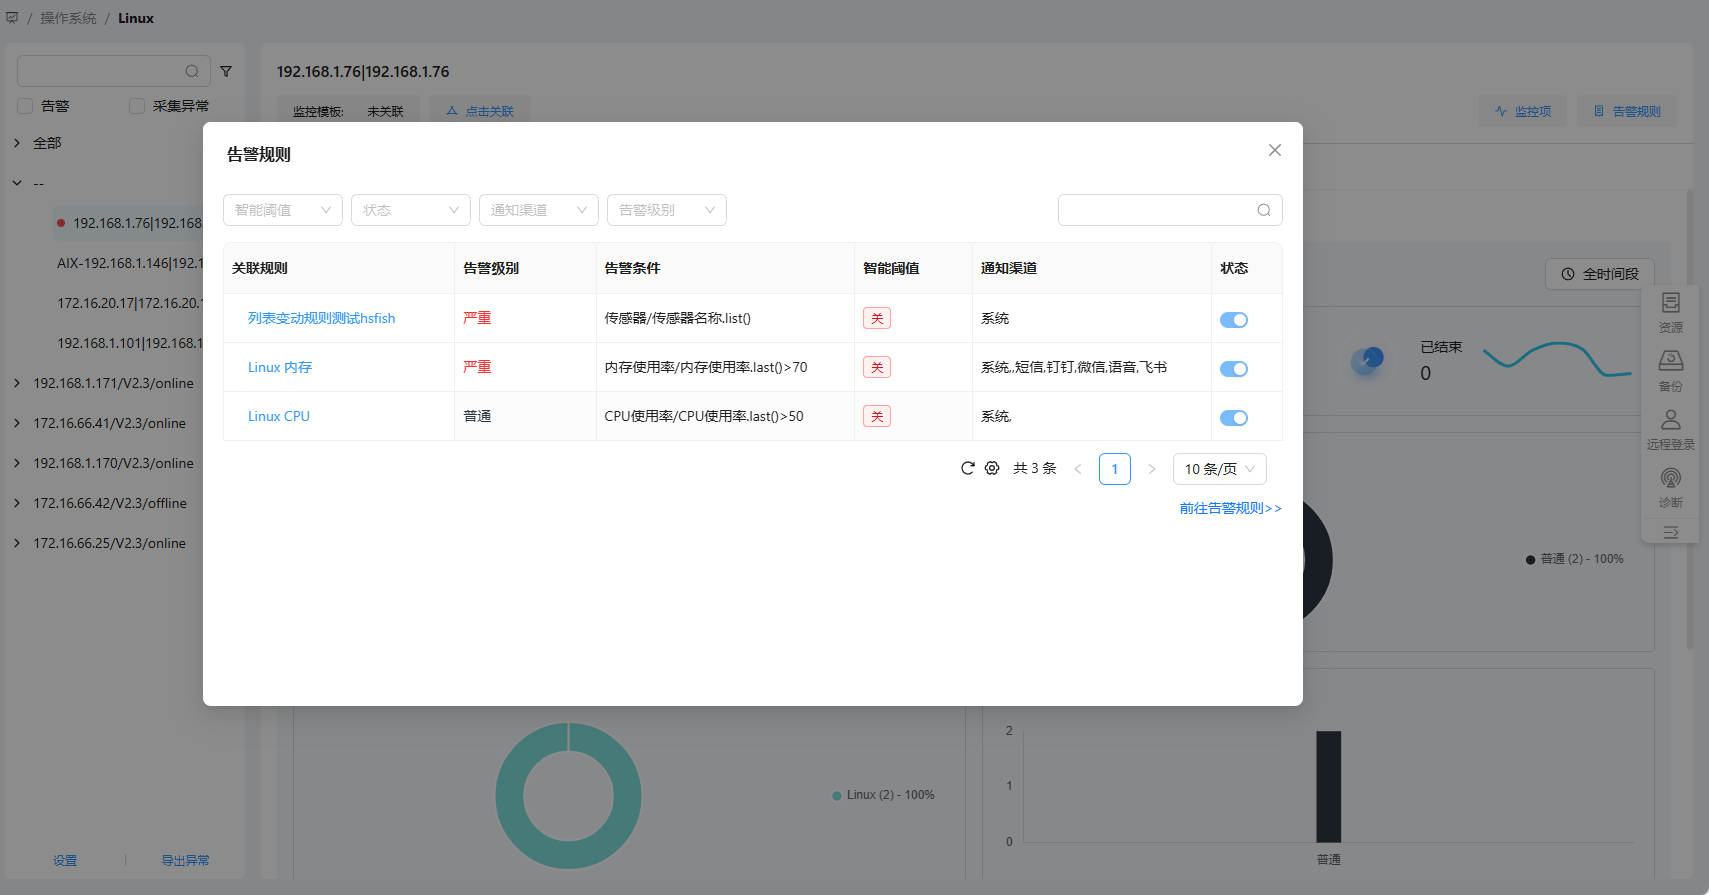The width and height of the screenshot is (1709, 895).
Task: Click the 普通 (2) - 100% chart legend
Action: point(1575,559)
